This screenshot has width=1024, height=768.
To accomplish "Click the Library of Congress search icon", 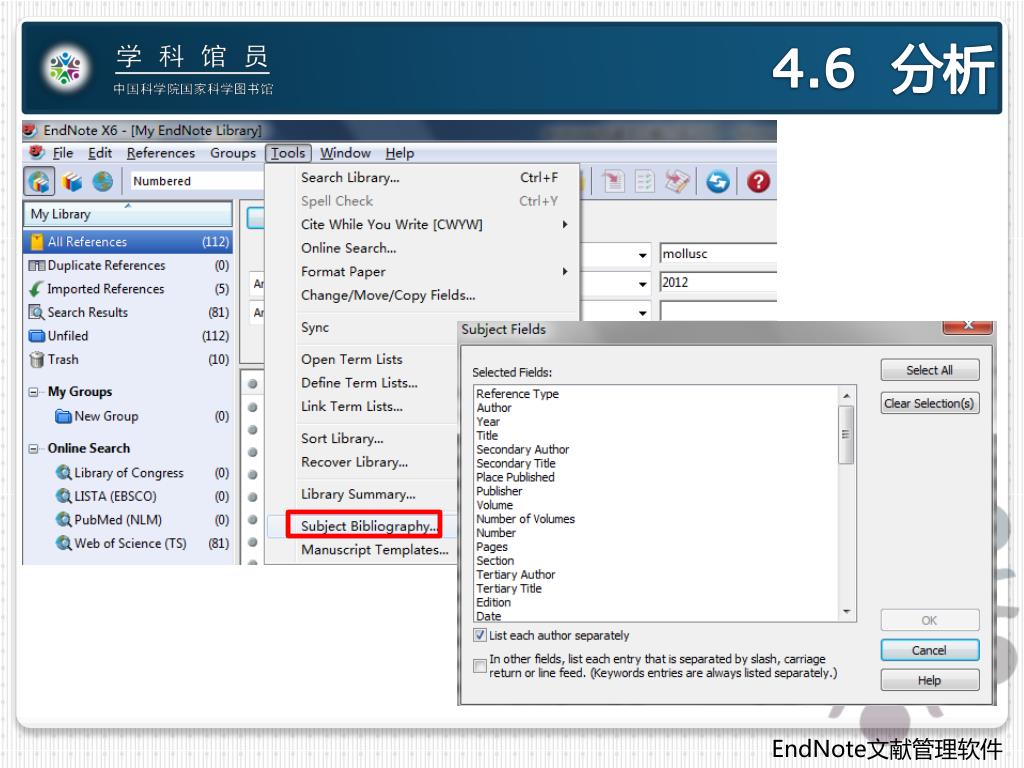I will (63, 472).
